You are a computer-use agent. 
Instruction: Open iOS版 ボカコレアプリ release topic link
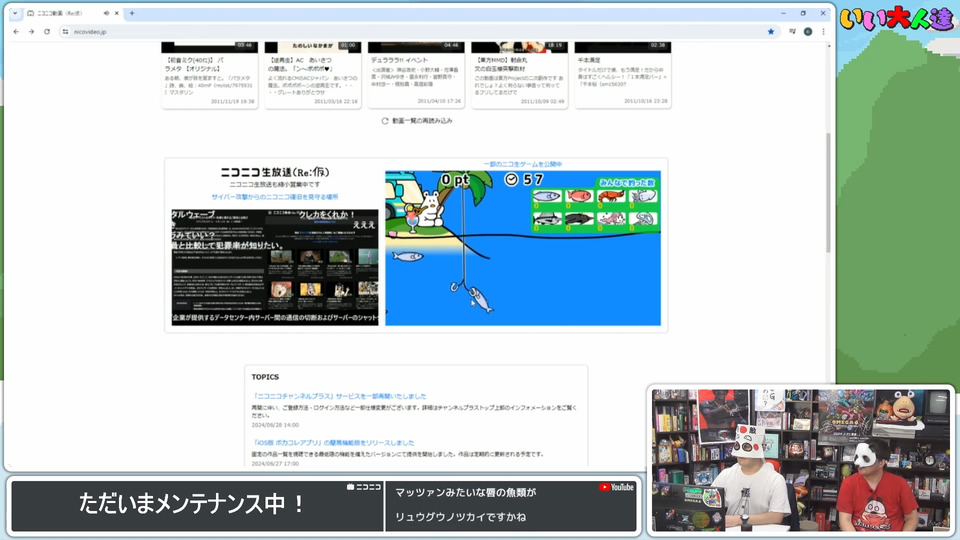point(334,443)
